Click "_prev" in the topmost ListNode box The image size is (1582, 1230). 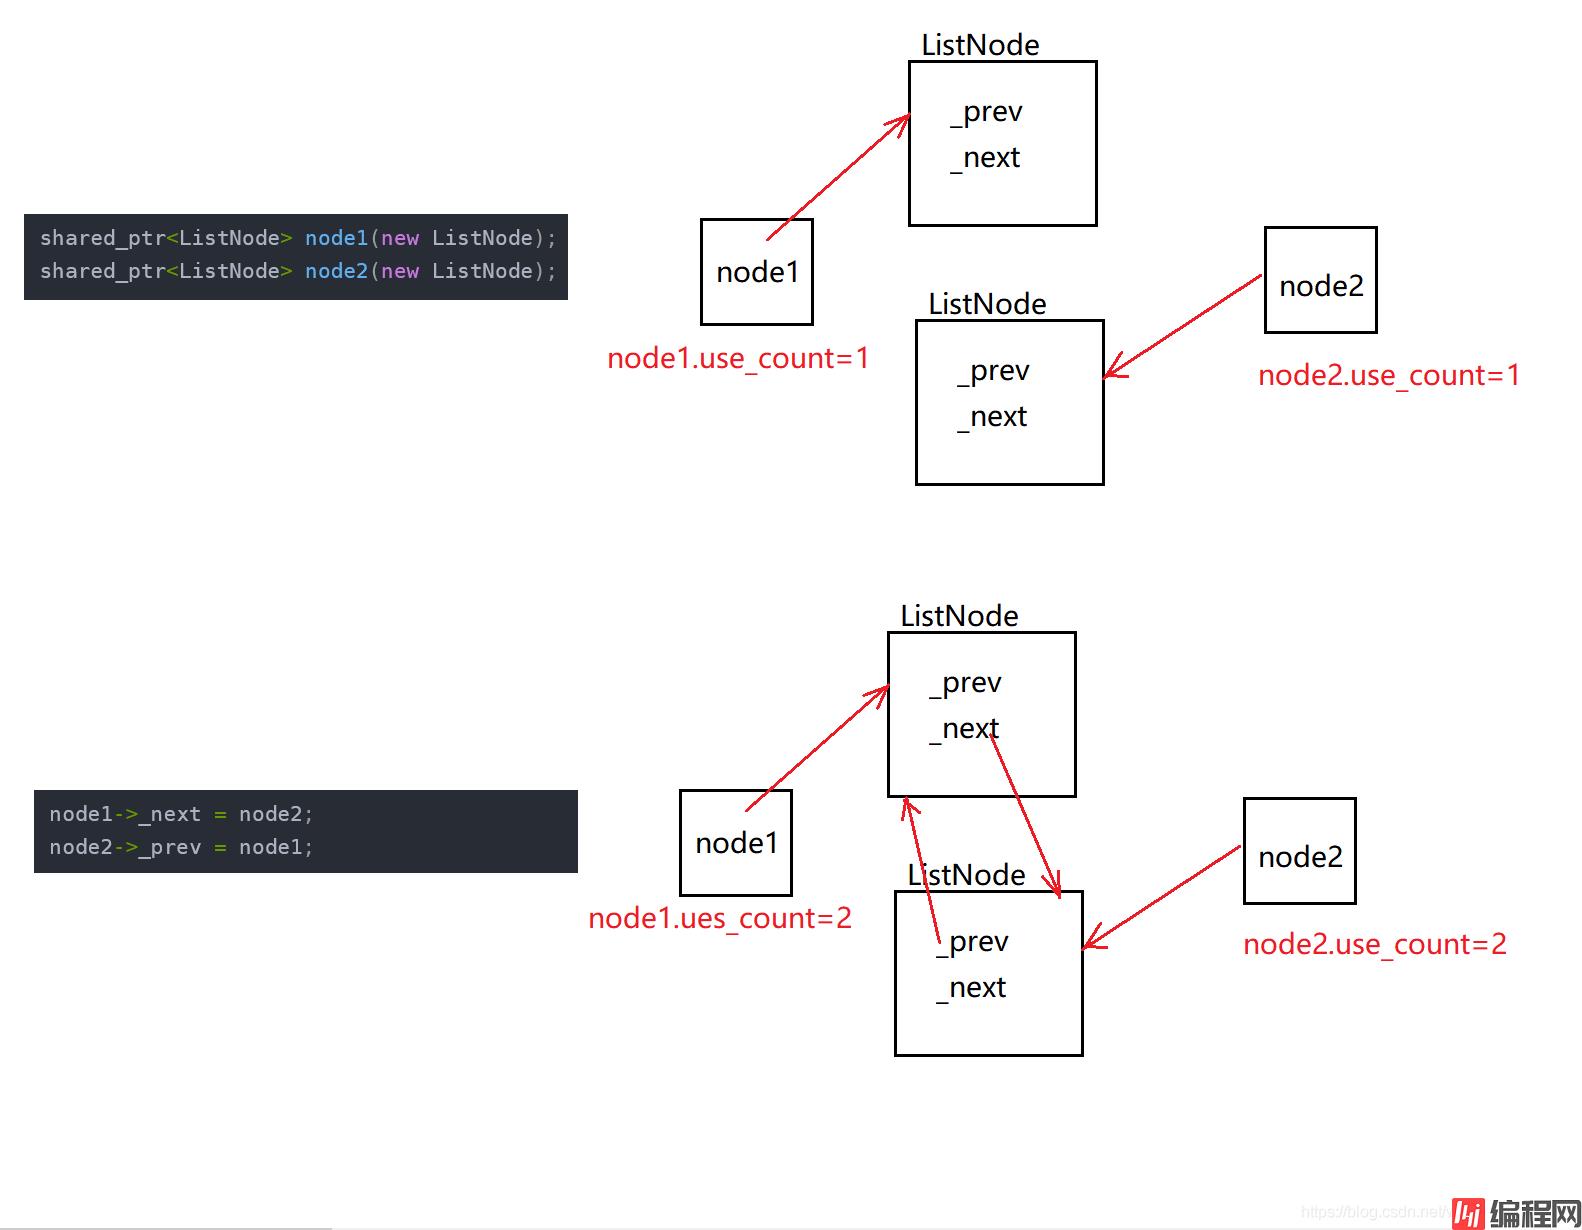coord(986,112)
